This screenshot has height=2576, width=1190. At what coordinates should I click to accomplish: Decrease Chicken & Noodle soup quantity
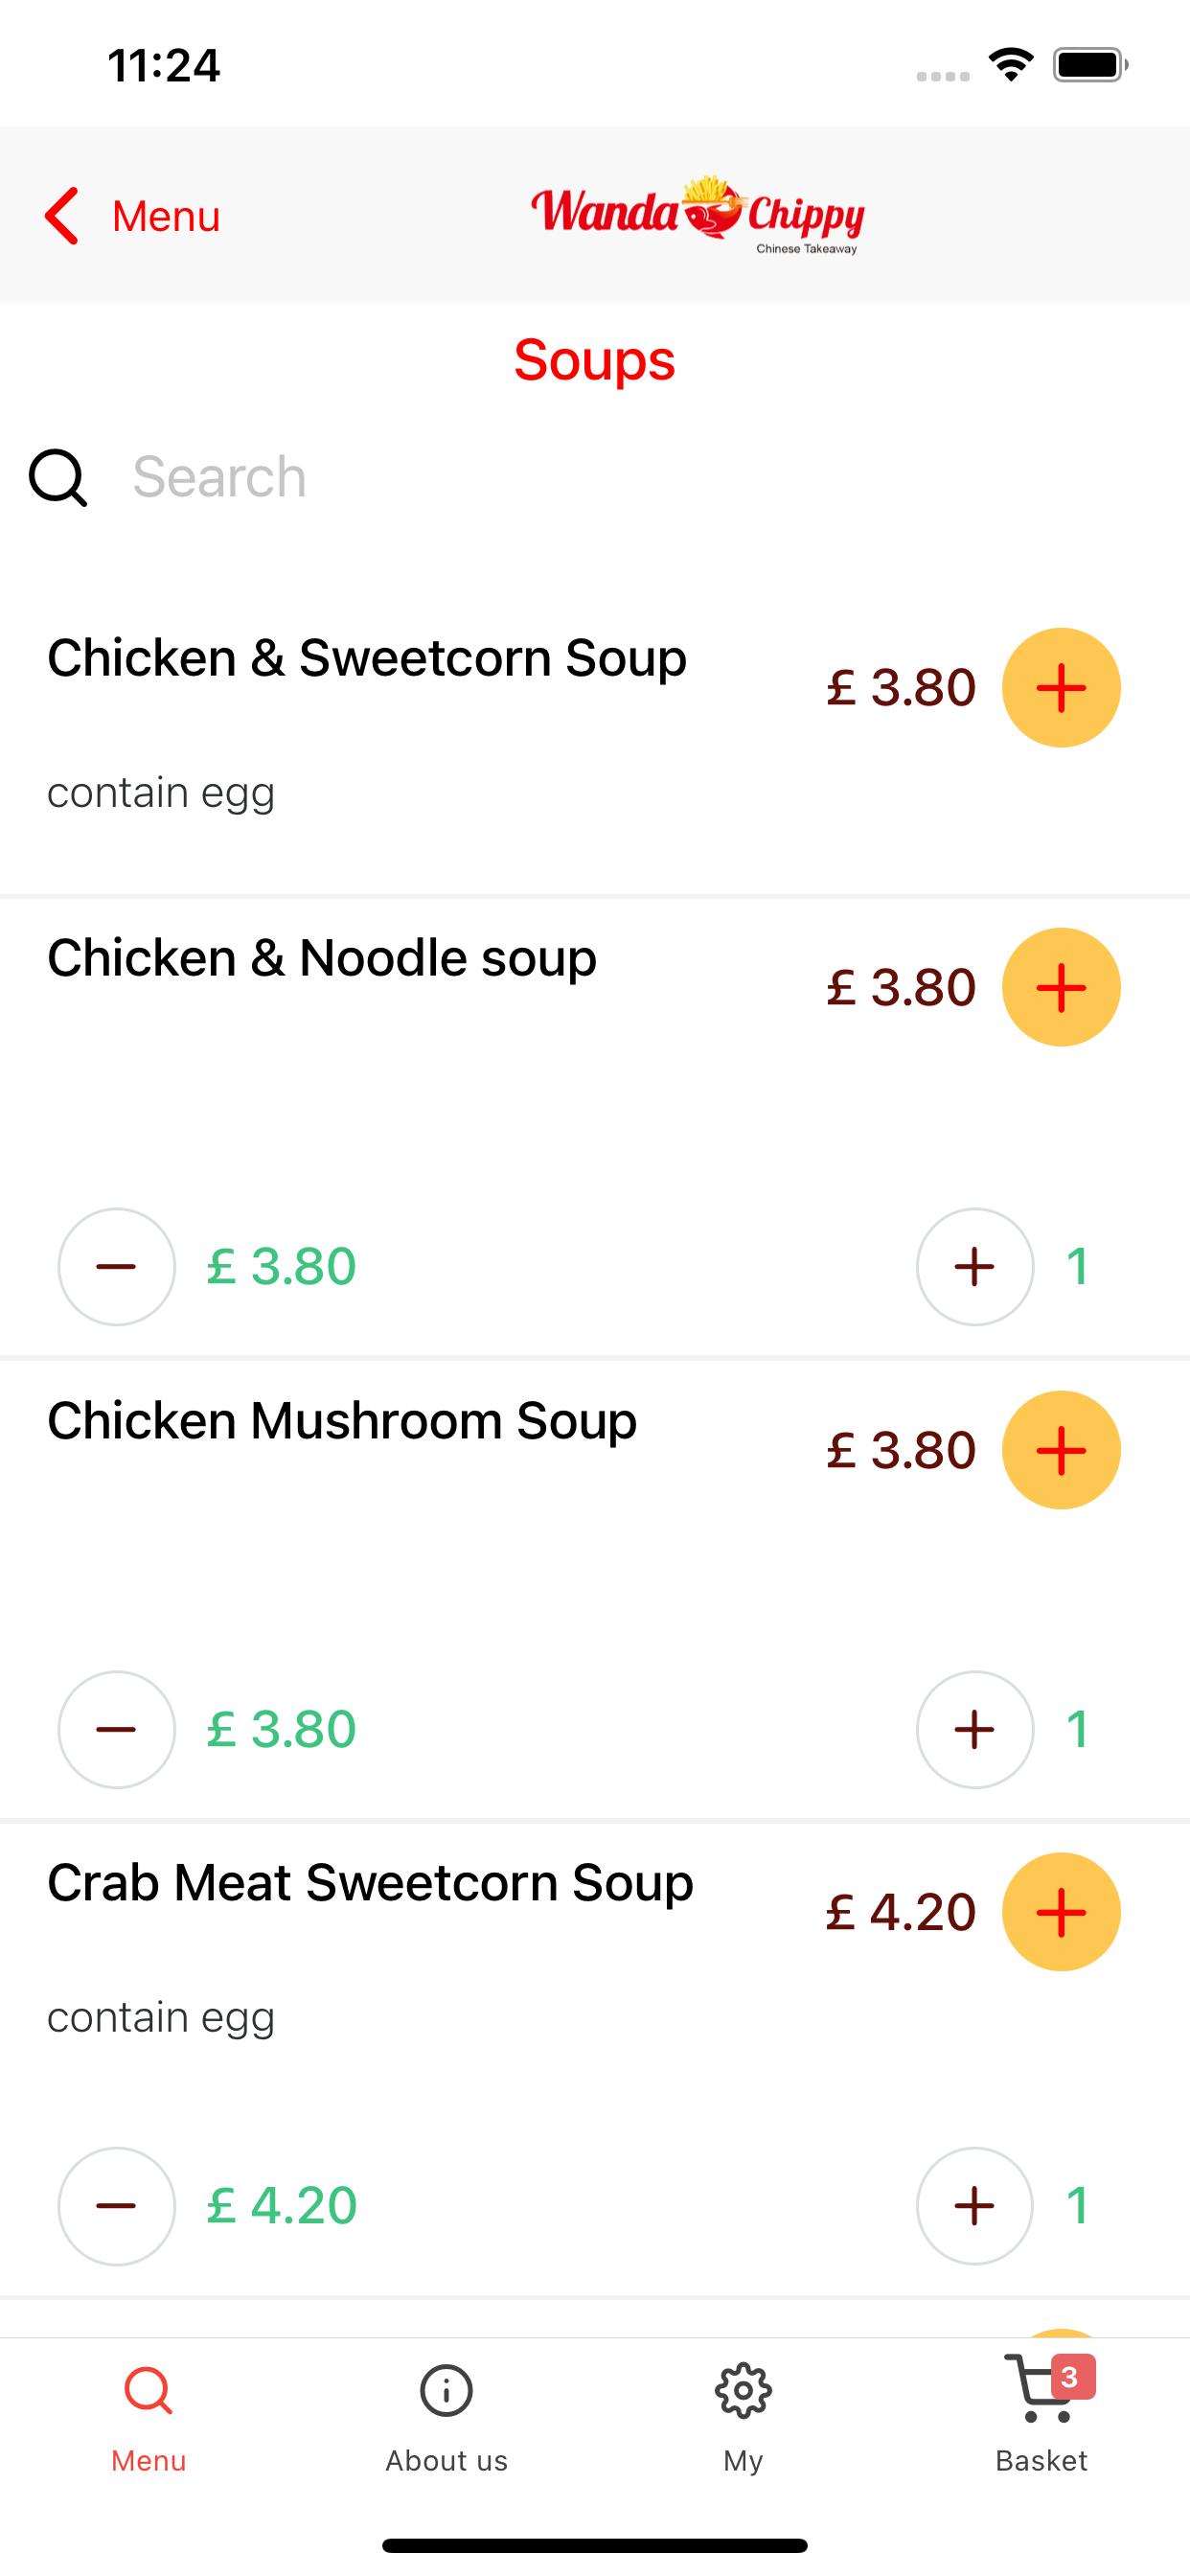click(116, 1267)
